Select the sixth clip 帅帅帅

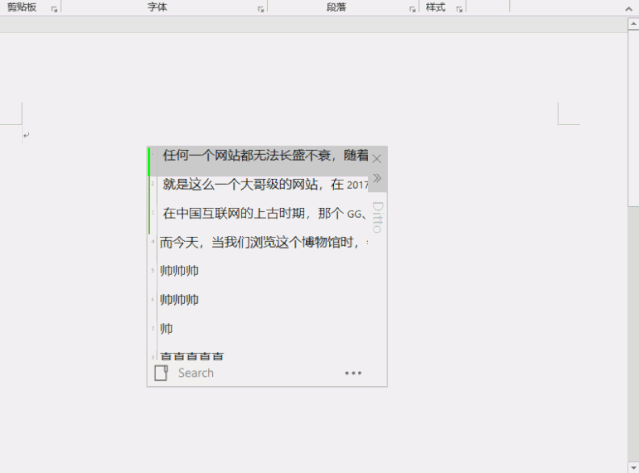[259, 300]
